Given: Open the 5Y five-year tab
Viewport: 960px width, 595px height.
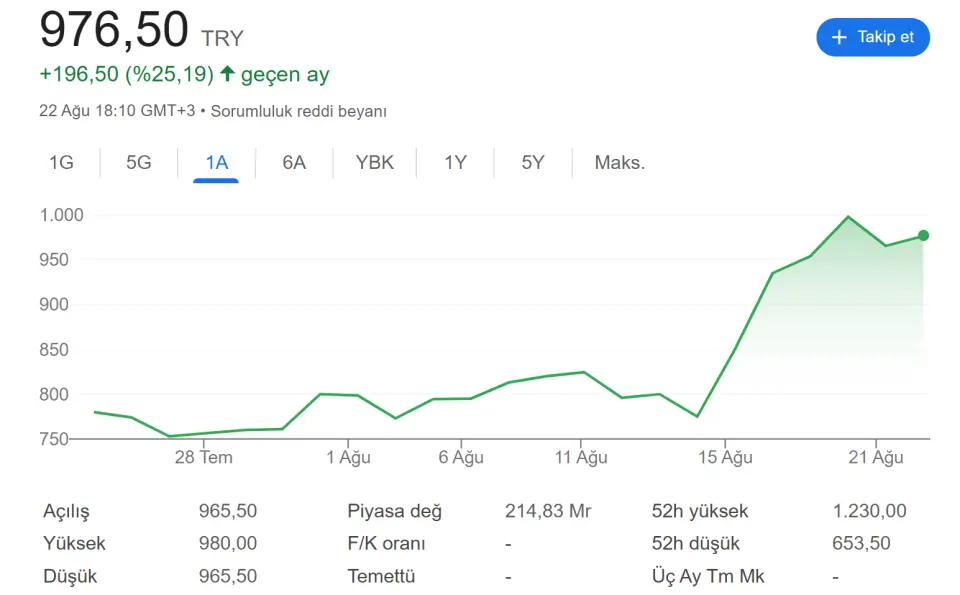Looking at the screenshot, I should (533, 163).
